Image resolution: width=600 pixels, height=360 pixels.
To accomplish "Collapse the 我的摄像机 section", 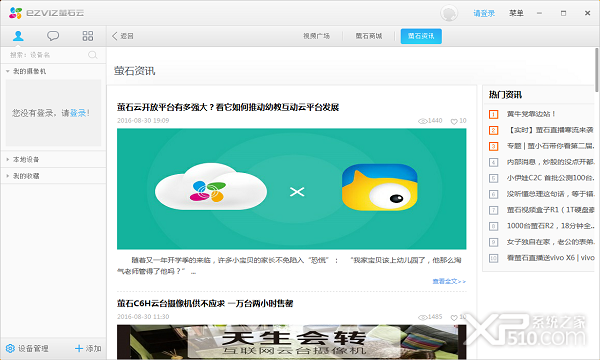I will point(8,71).
